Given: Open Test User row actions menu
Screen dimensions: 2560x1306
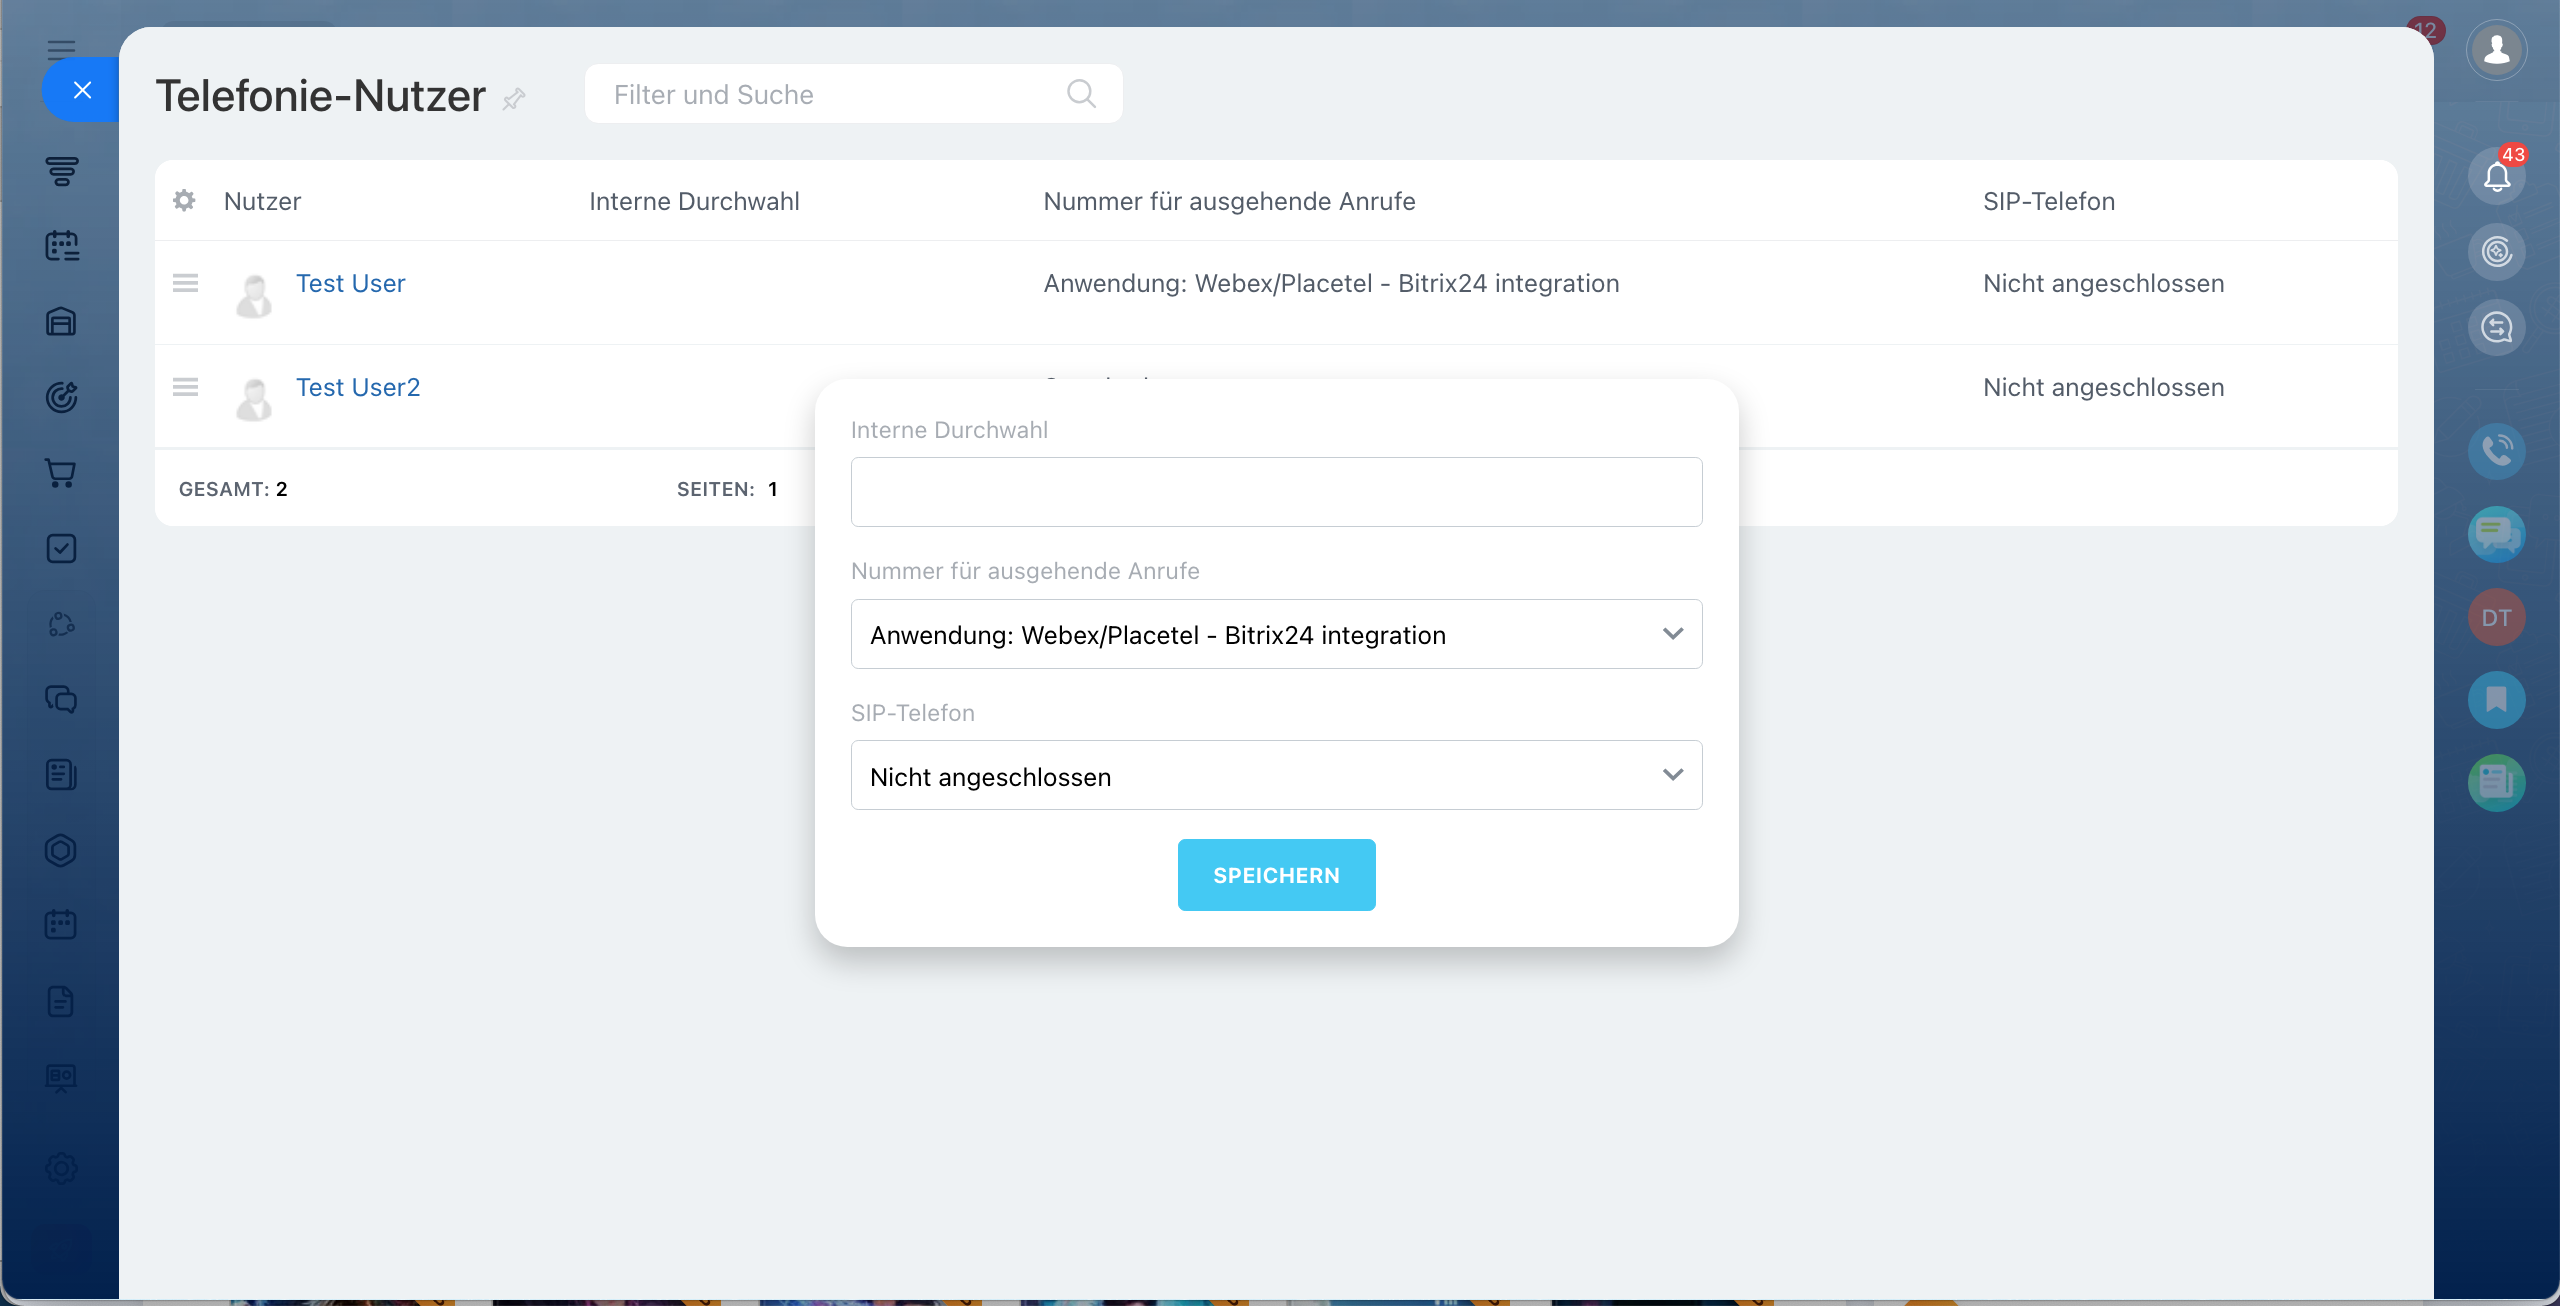Looking at the screenshot, I should coord(185,283).
